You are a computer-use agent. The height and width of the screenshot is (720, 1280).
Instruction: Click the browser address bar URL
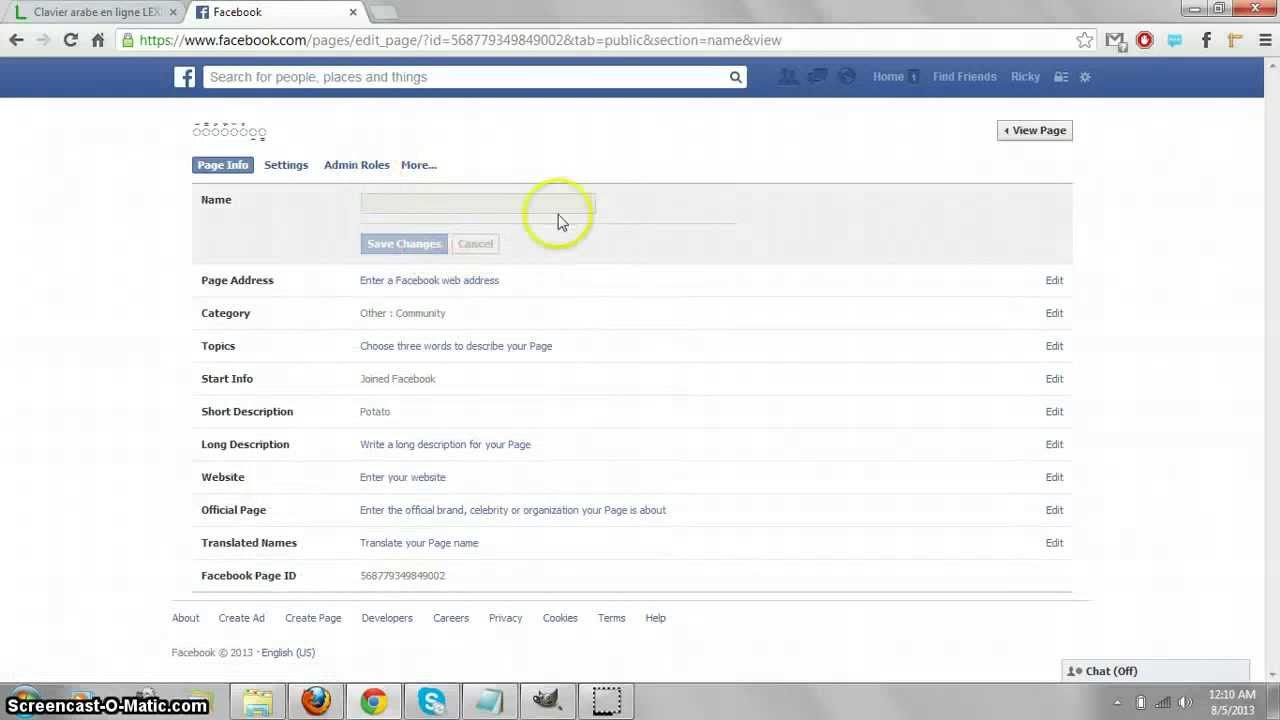click(460, 40)
